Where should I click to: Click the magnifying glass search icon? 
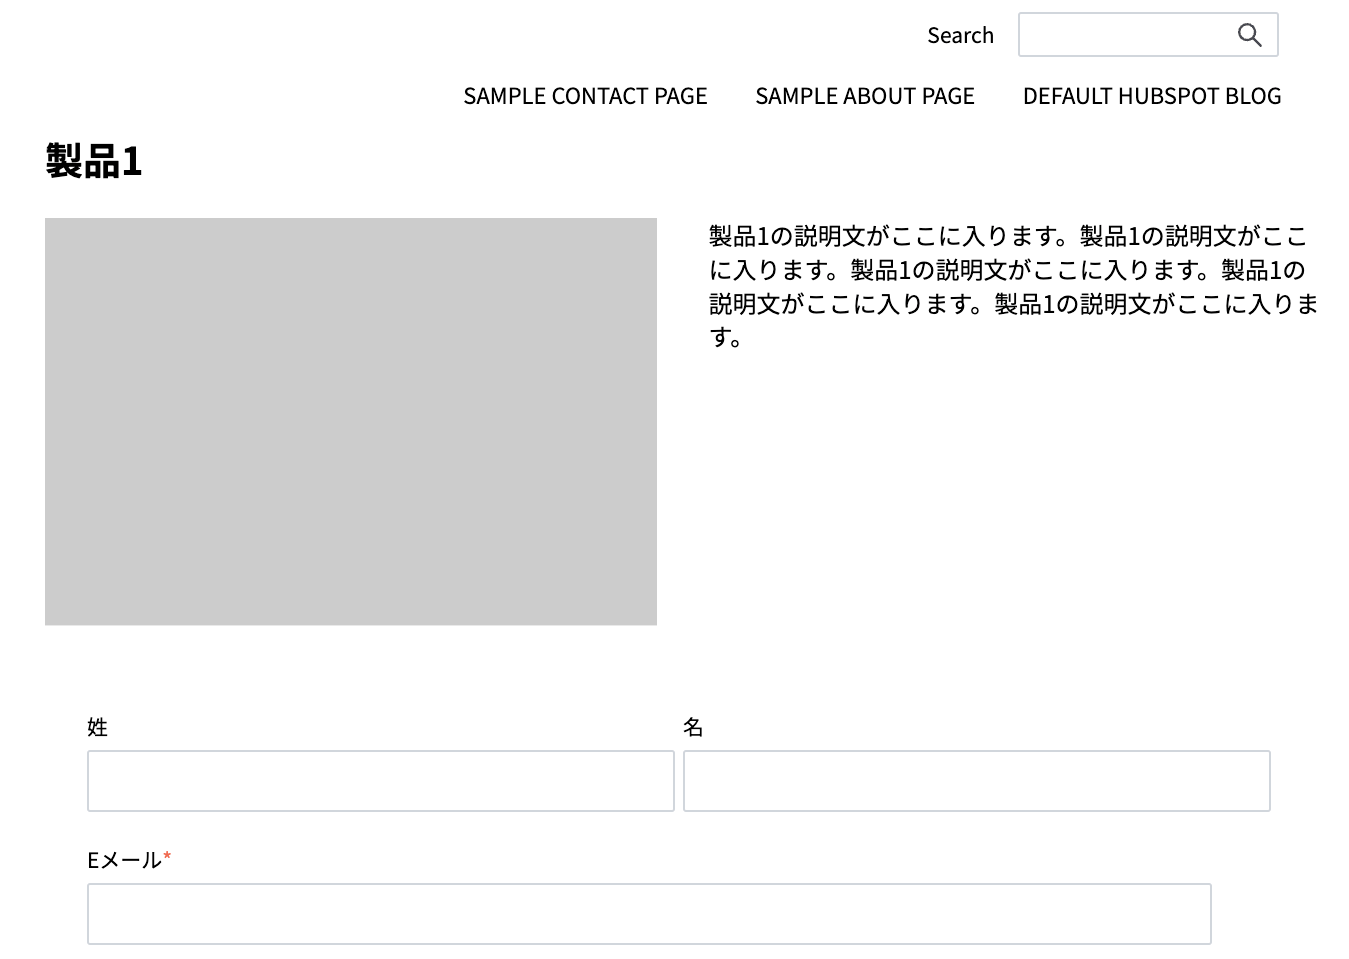click(x=1249, y=35)
